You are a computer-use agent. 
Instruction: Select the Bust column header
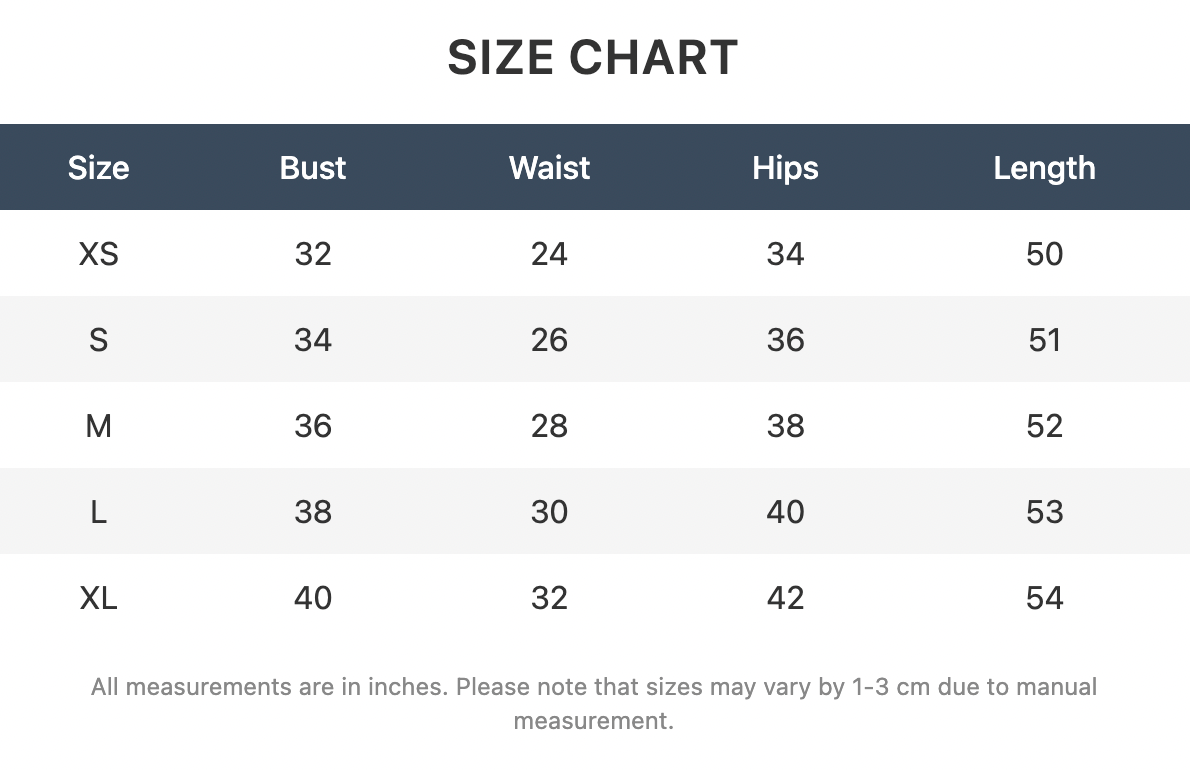pyautogui.click(x=313, y=168)
